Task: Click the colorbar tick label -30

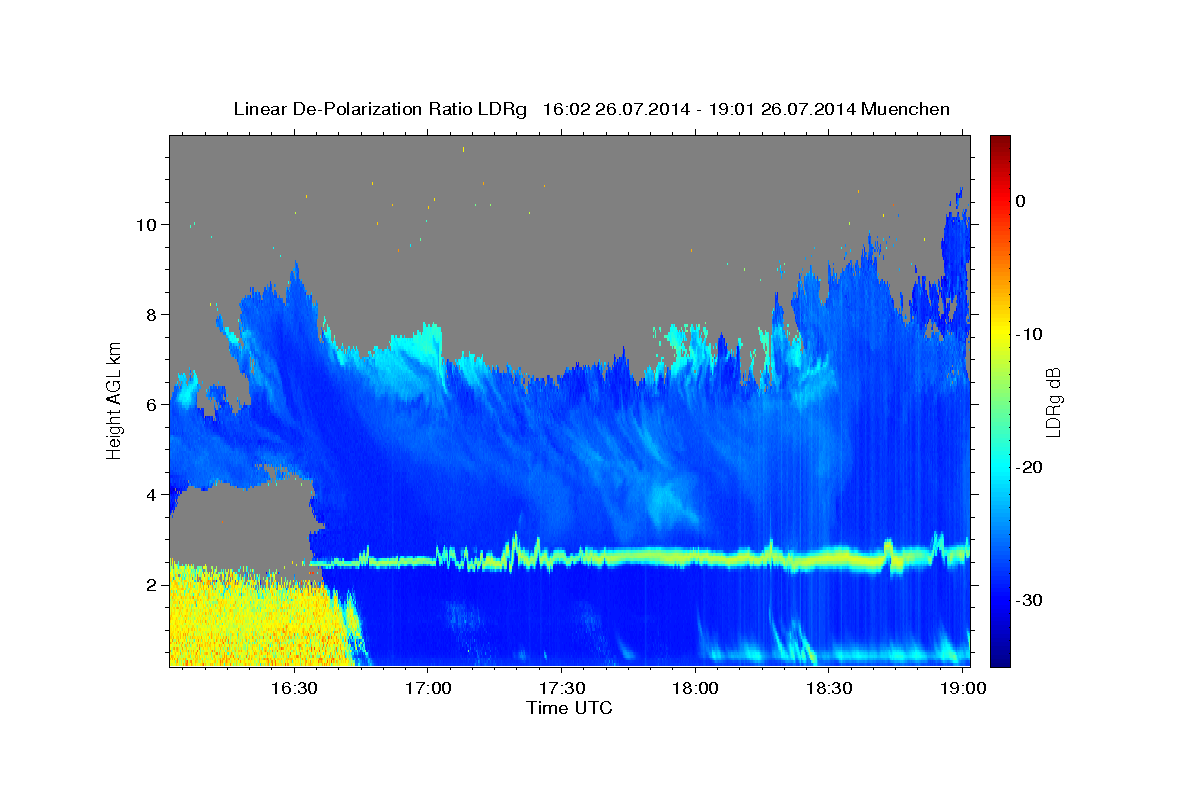Action: point(1029,600)
